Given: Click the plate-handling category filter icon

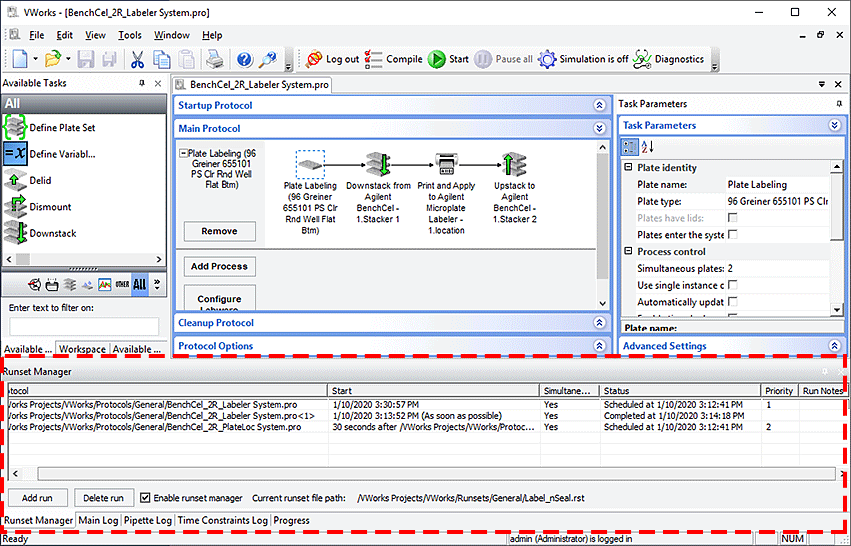Looking at the screenshot, I should [52, 284].
